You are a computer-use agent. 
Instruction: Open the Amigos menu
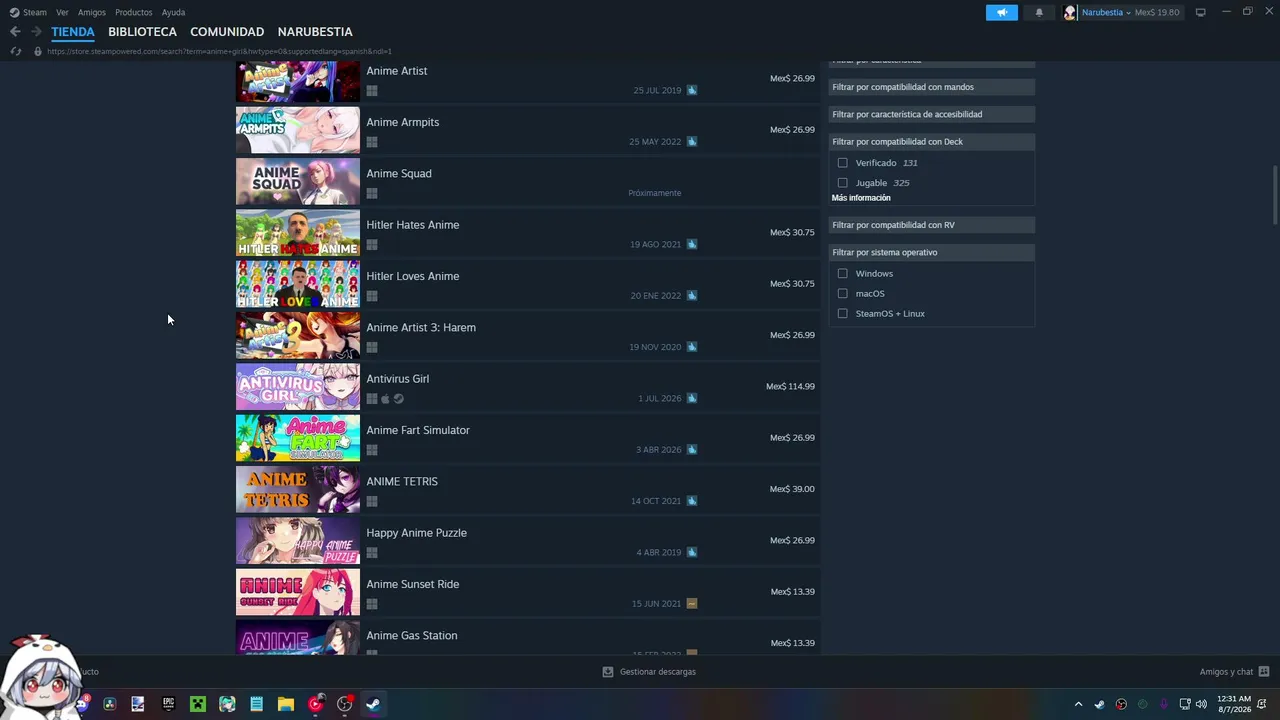[92, 12]
